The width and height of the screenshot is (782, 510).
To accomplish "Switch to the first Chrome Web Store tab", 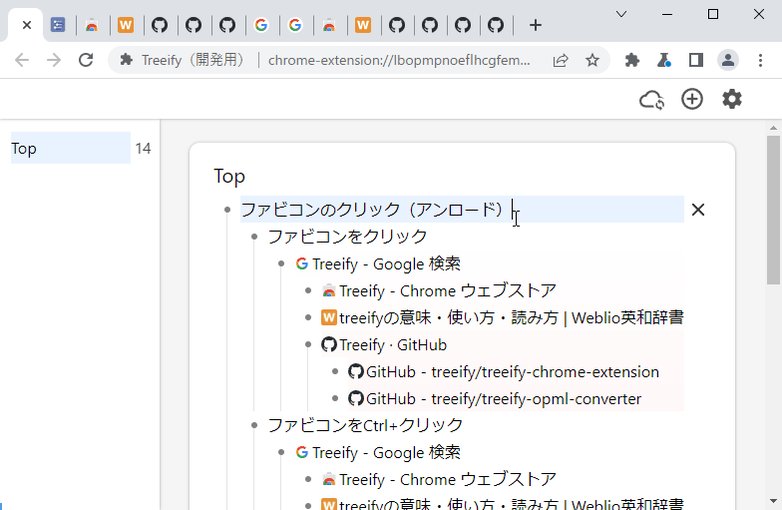I will [92, 25].
